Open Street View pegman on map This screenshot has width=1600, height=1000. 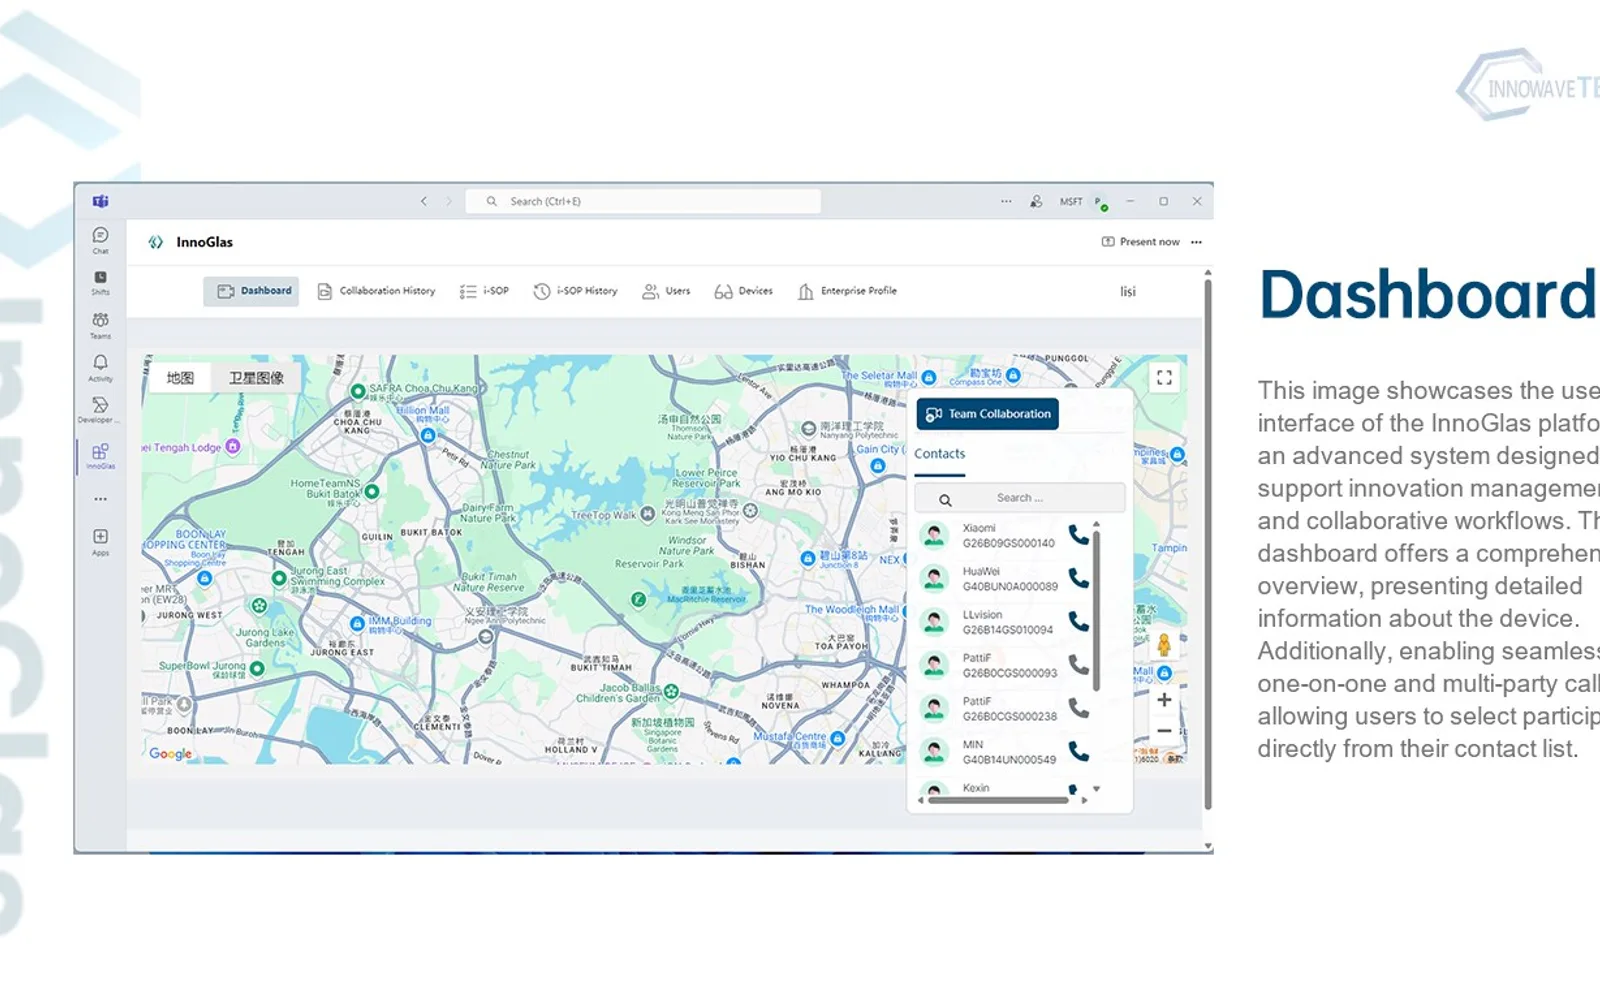(x=1164, y=646)
